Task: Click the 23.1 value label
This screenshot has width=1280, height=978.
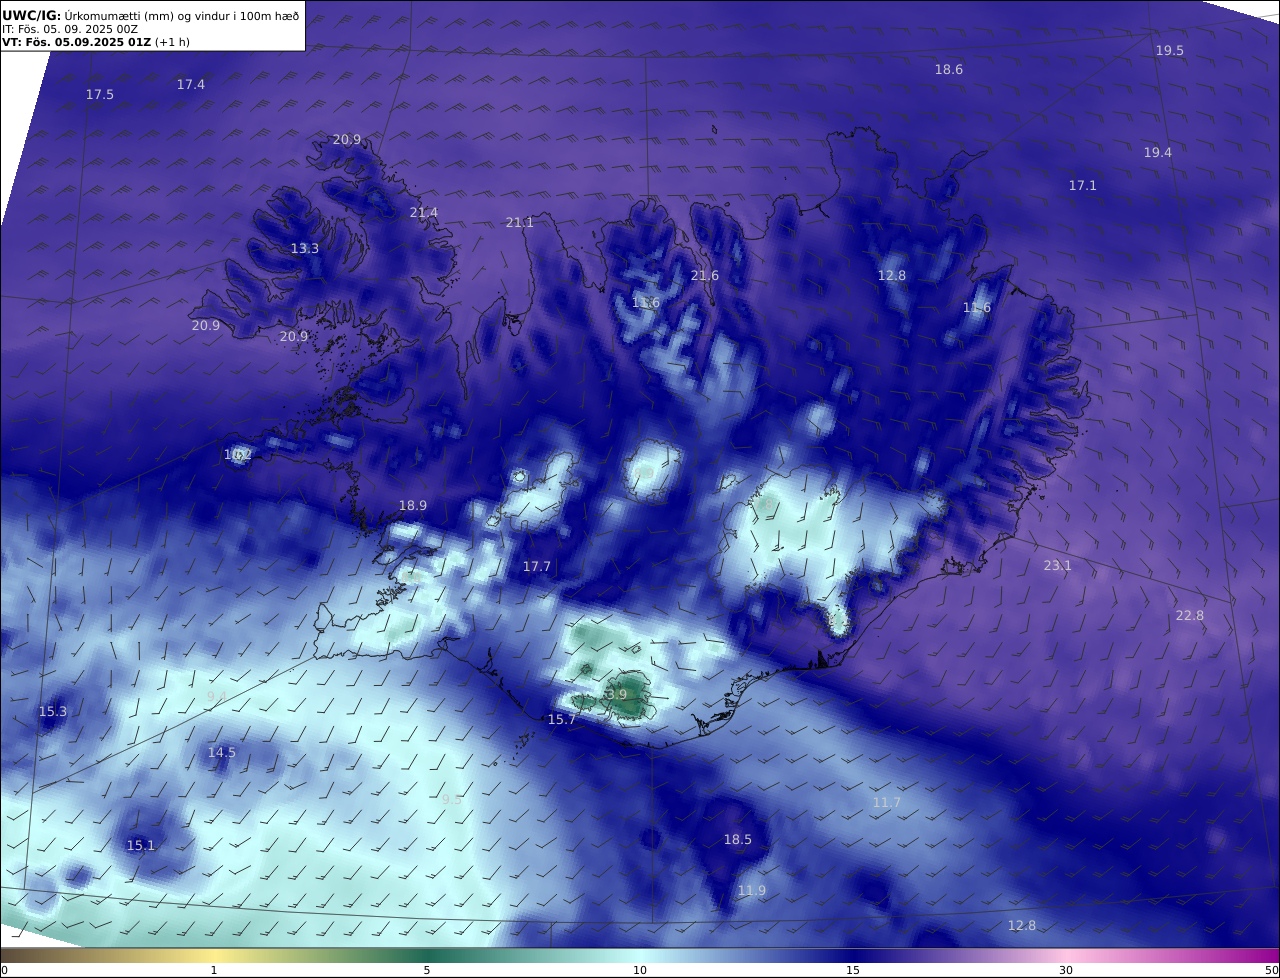Action: point(1058,566)
